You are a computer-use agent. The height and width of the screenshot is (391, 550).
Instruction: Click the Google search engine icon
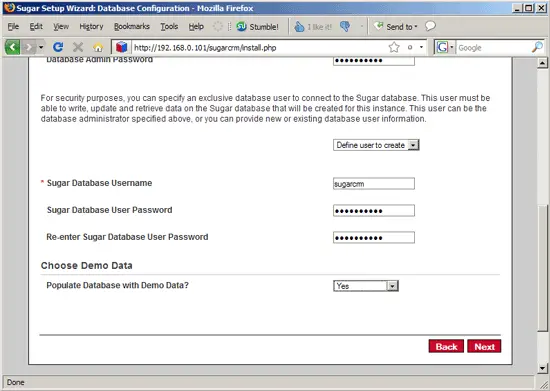tap(442, 47)
